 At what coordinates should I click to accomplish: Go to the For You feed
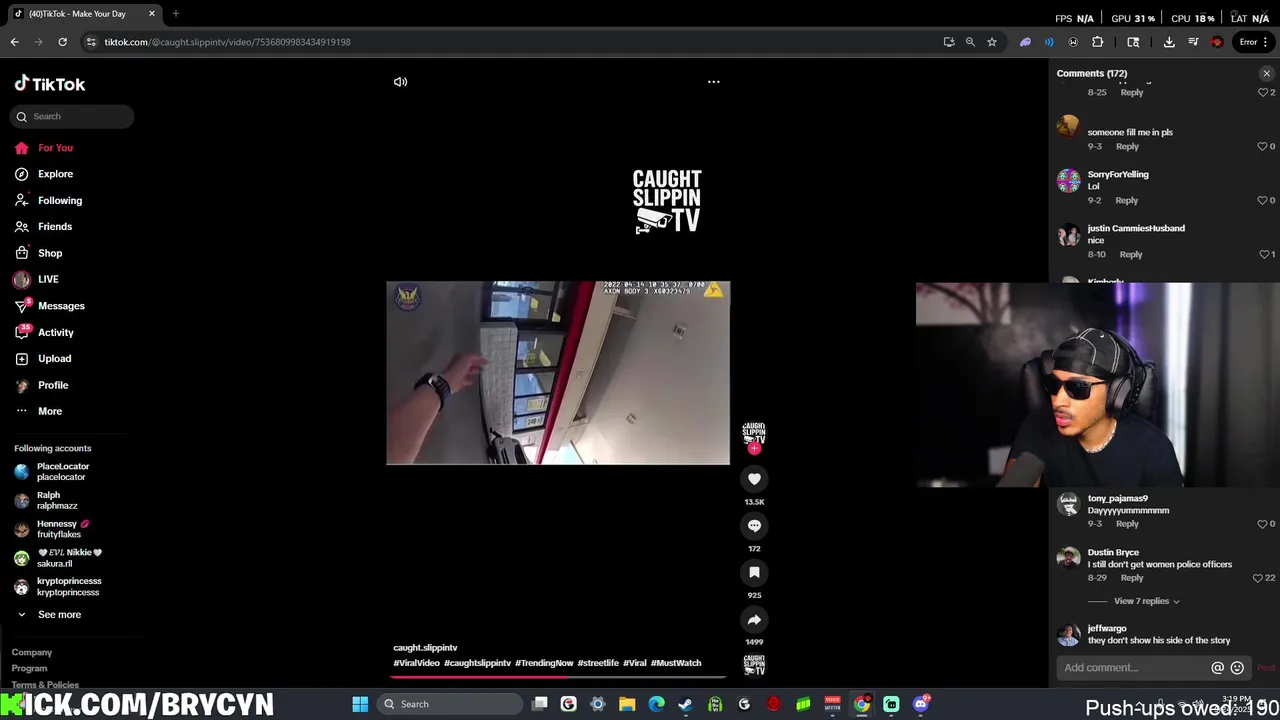[x=55, y=148]
